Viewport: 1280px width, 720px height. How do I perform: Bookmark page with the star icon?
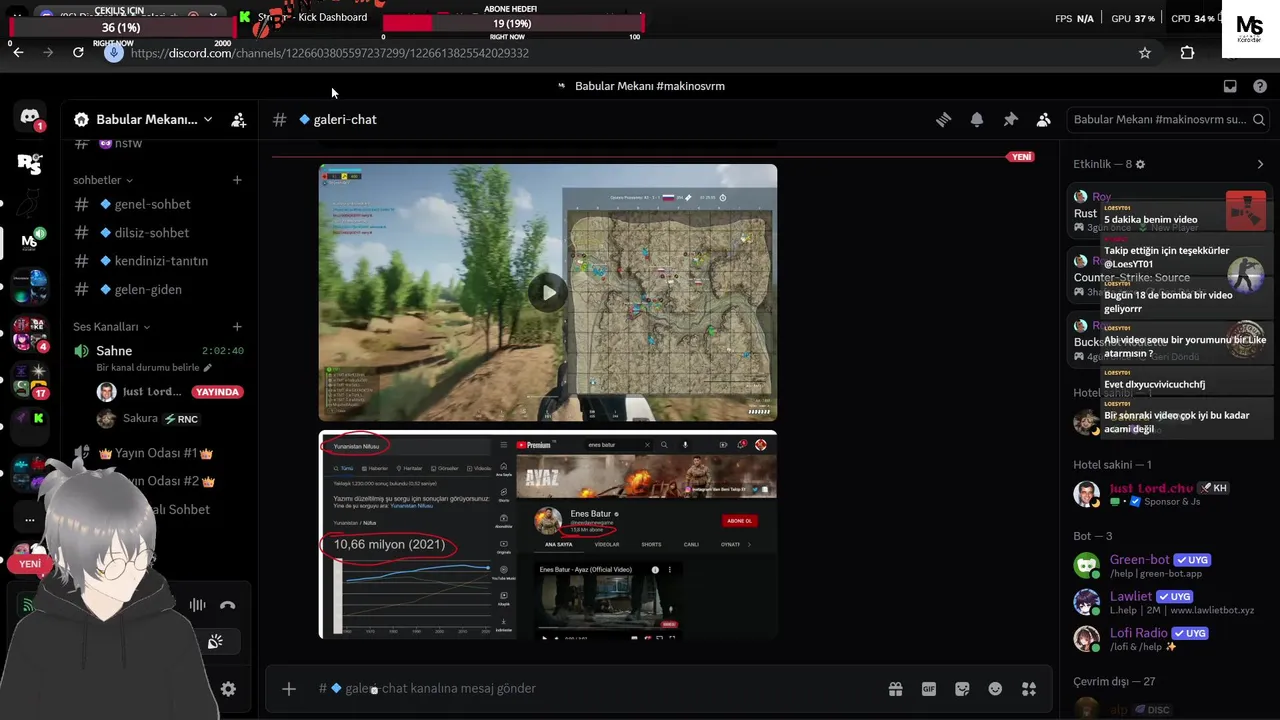tap(1145, 53)
